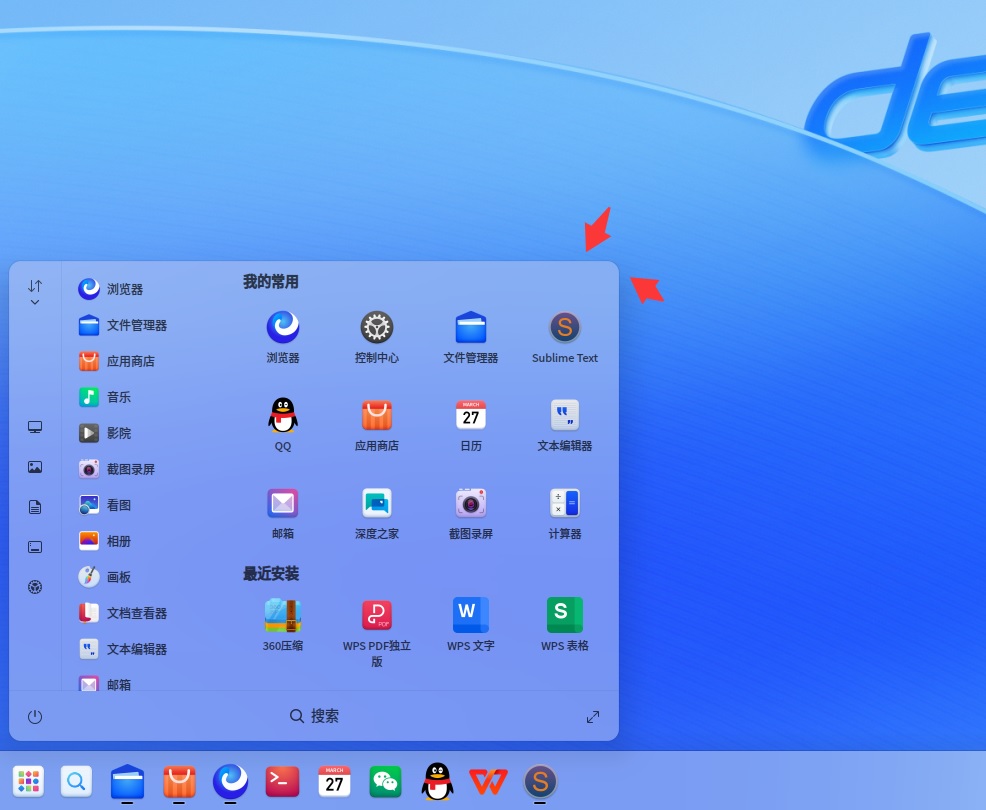Image resolution: width=986 pixels, height=810 pixels.
Task: Open the 计算器 calculator app
Action: (564, 513)
